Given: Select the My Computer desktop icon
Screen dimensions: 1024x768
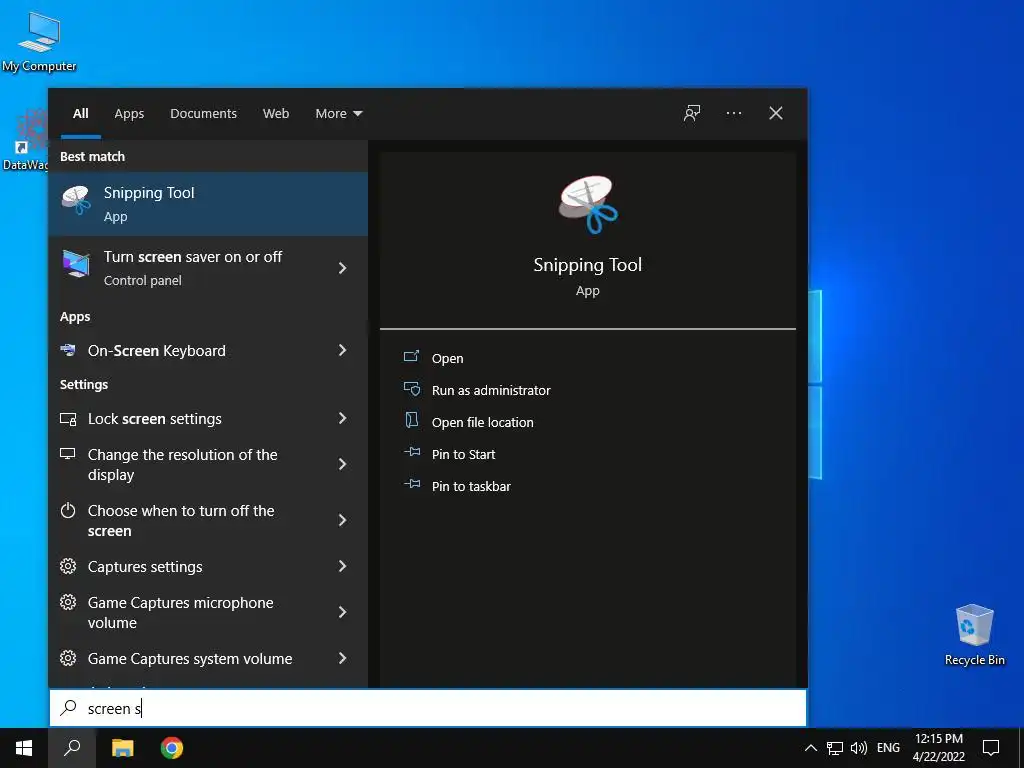Looking at the screenshot, I should pyautogui.click(x=39, y=41).
